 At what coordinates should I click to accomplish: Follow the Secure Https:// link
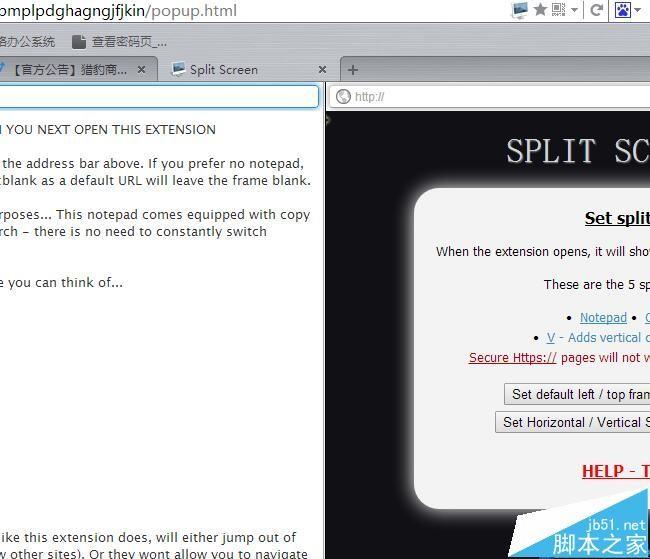click(x=512, y=357)
